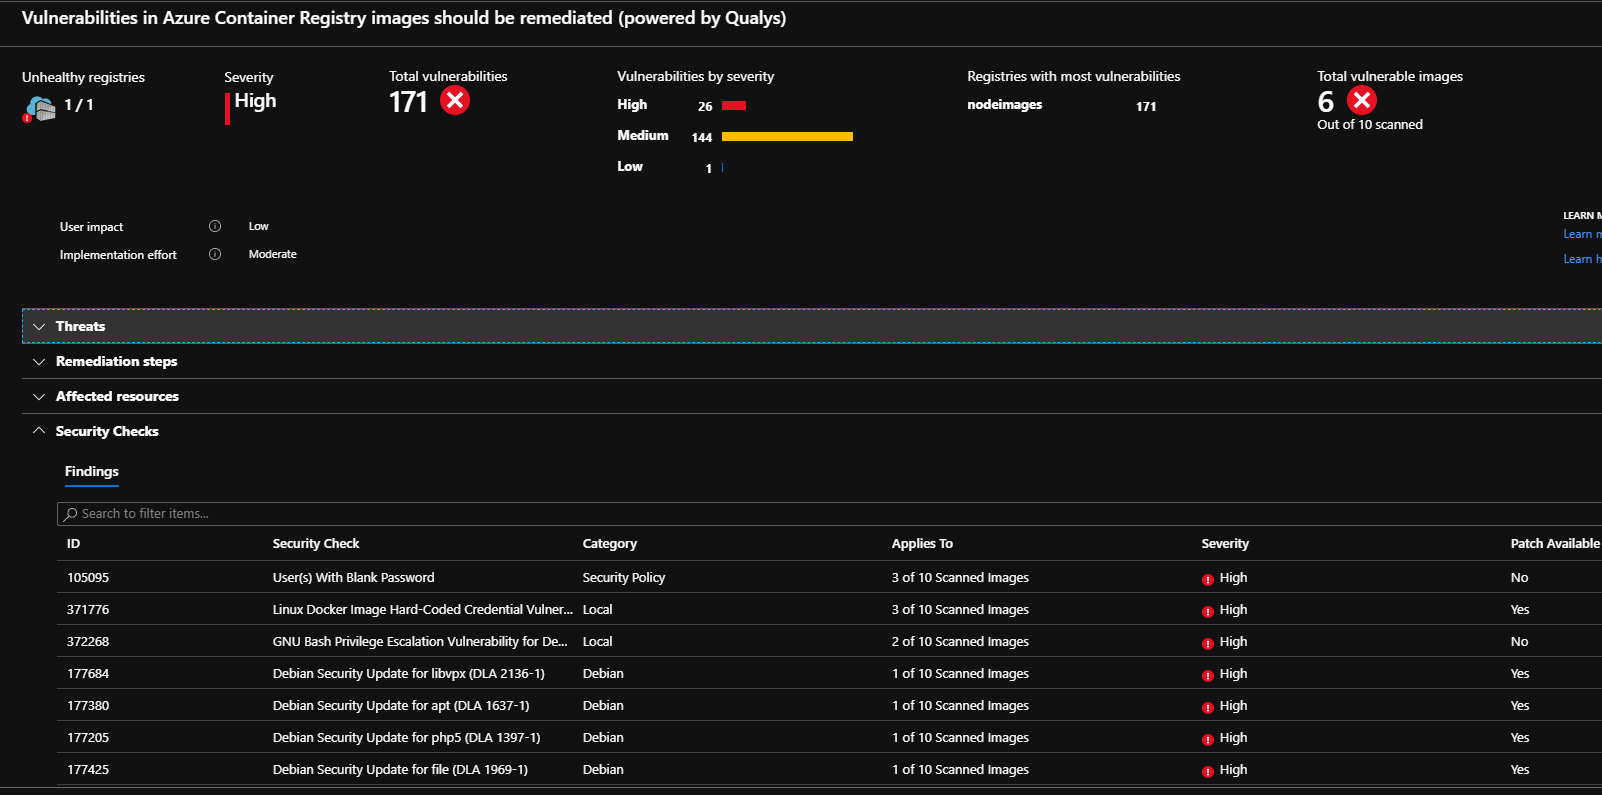
Task: Open Debian Security Update for libvpx finding
Action: point(409,674)
